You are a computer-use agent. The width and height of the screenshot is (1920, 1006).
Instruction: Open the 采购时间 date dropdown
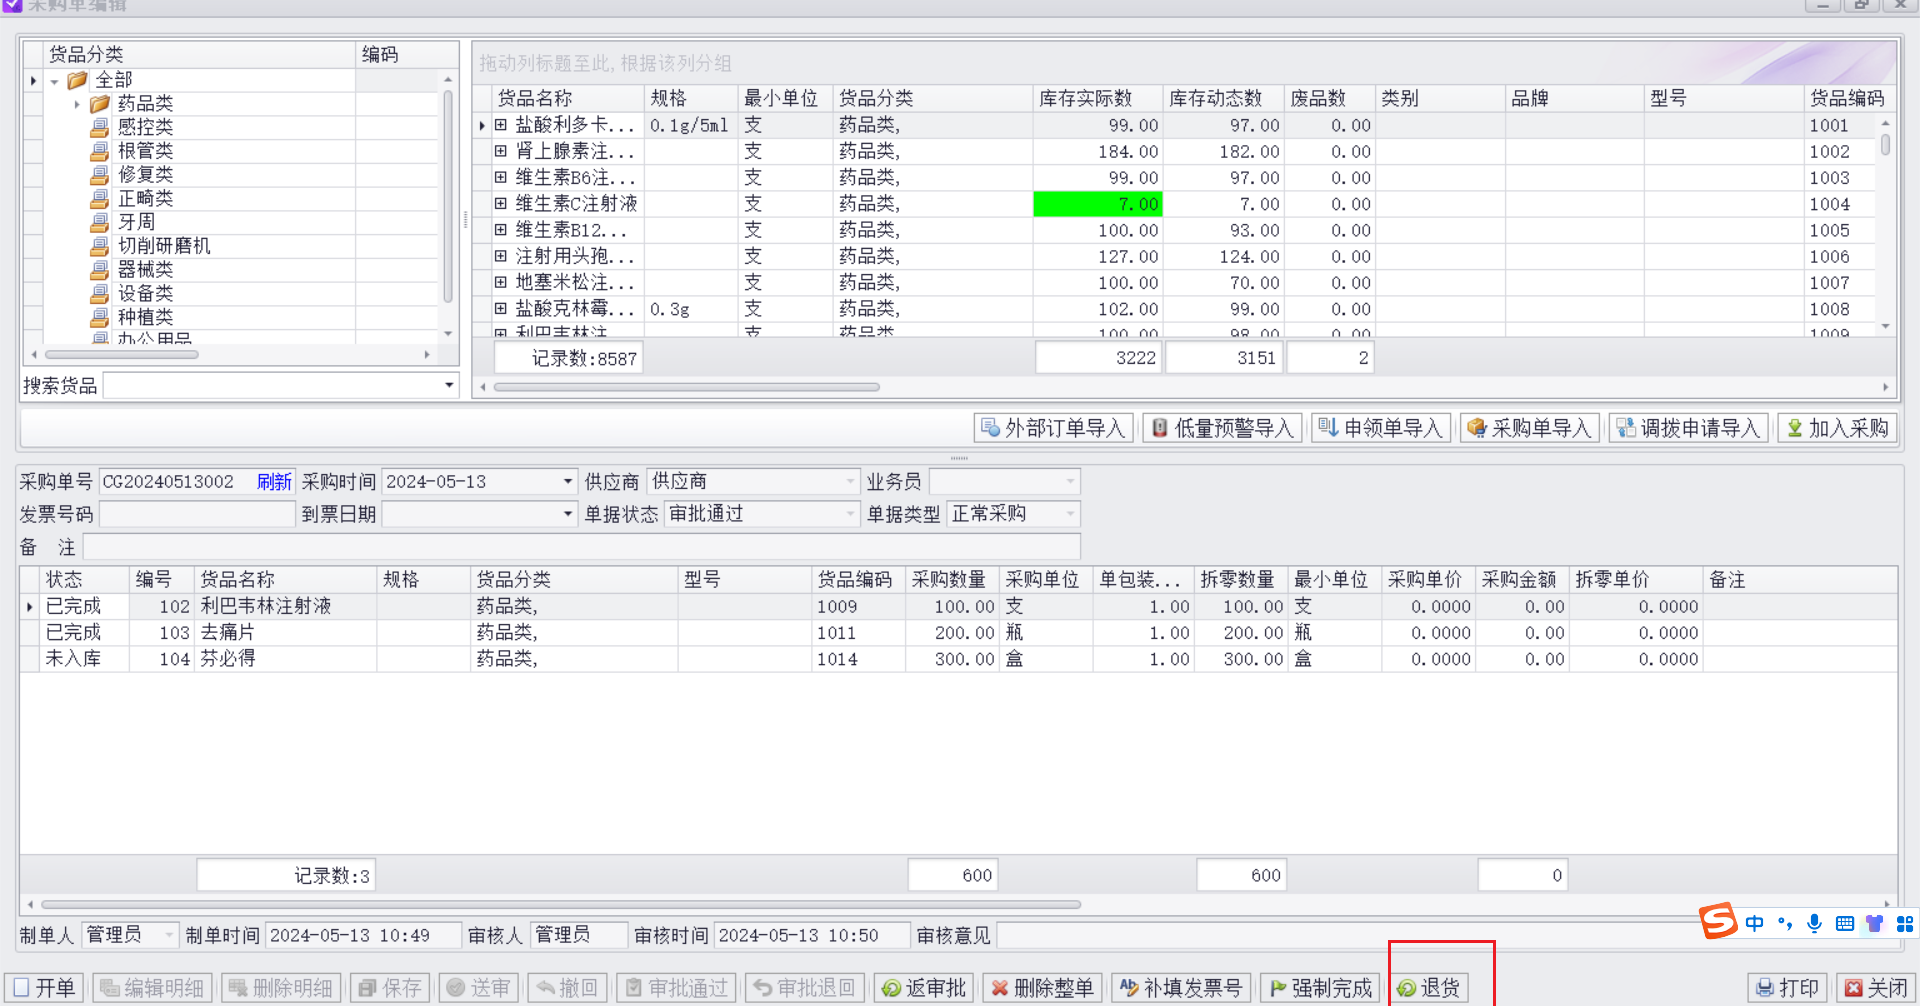[x=568, y=482]
